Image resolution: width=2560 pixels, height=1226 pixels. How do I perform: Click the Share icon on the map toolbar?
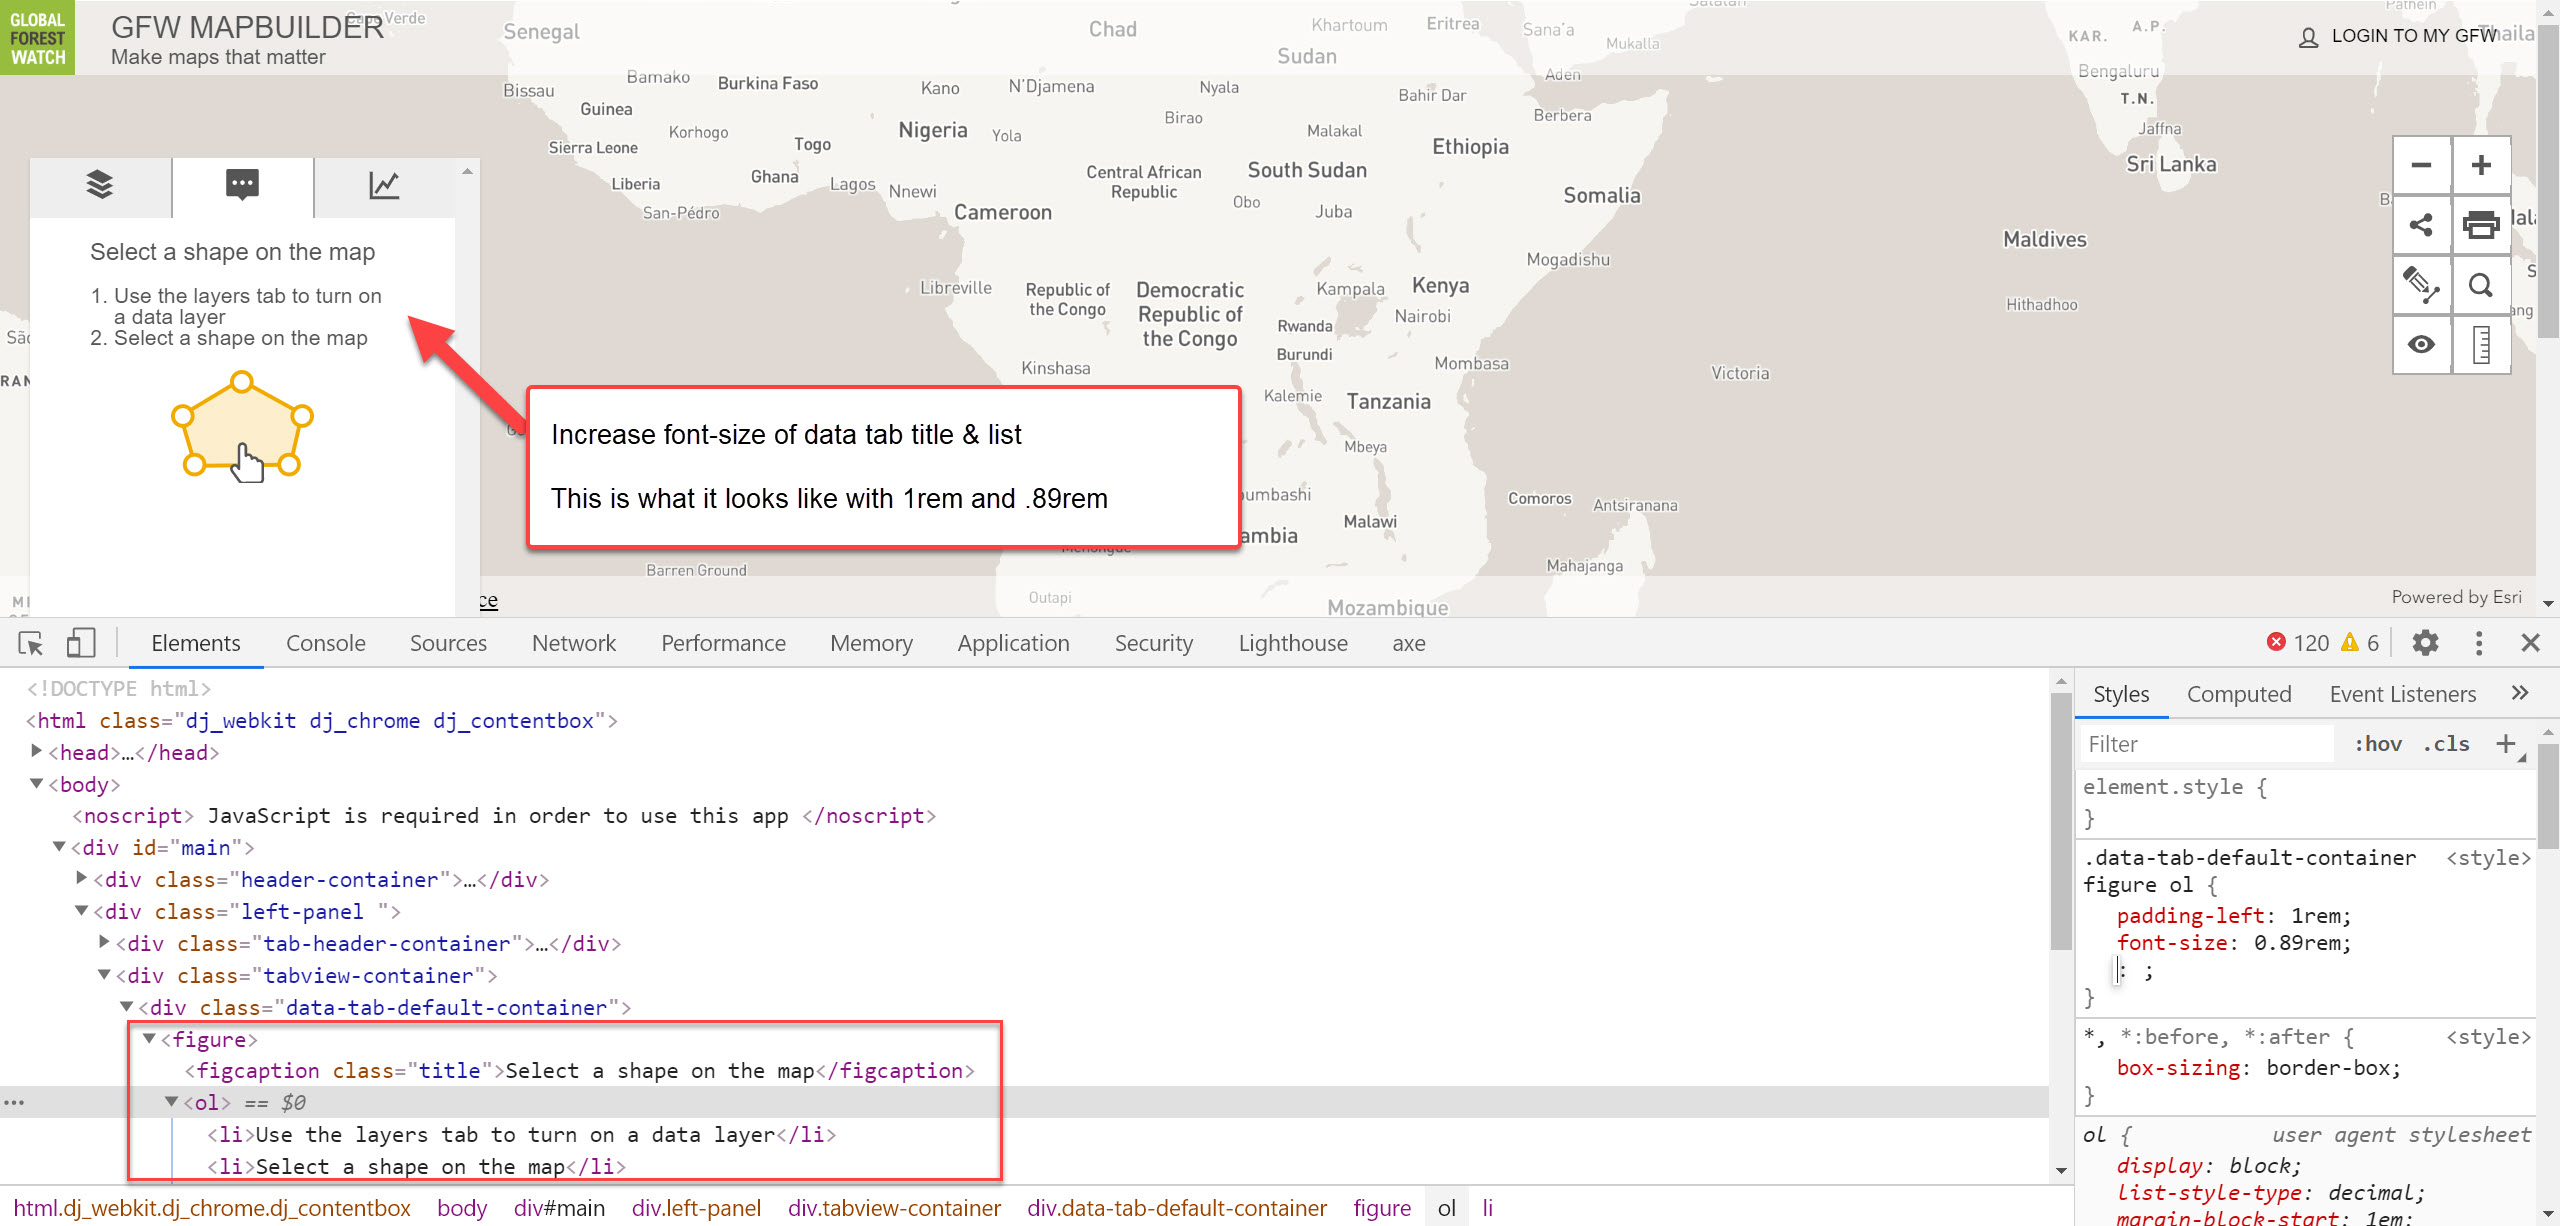coord(2421,225)
